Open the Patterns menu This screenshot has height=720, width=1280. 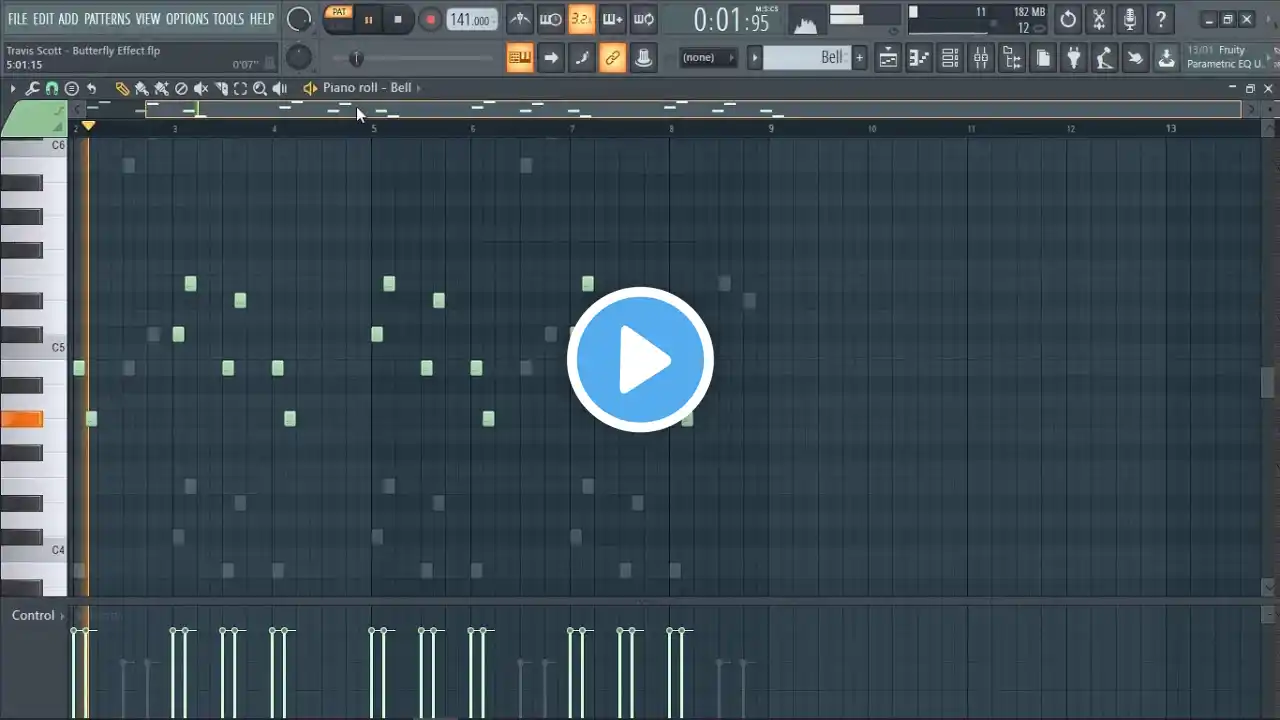point(107,19)
